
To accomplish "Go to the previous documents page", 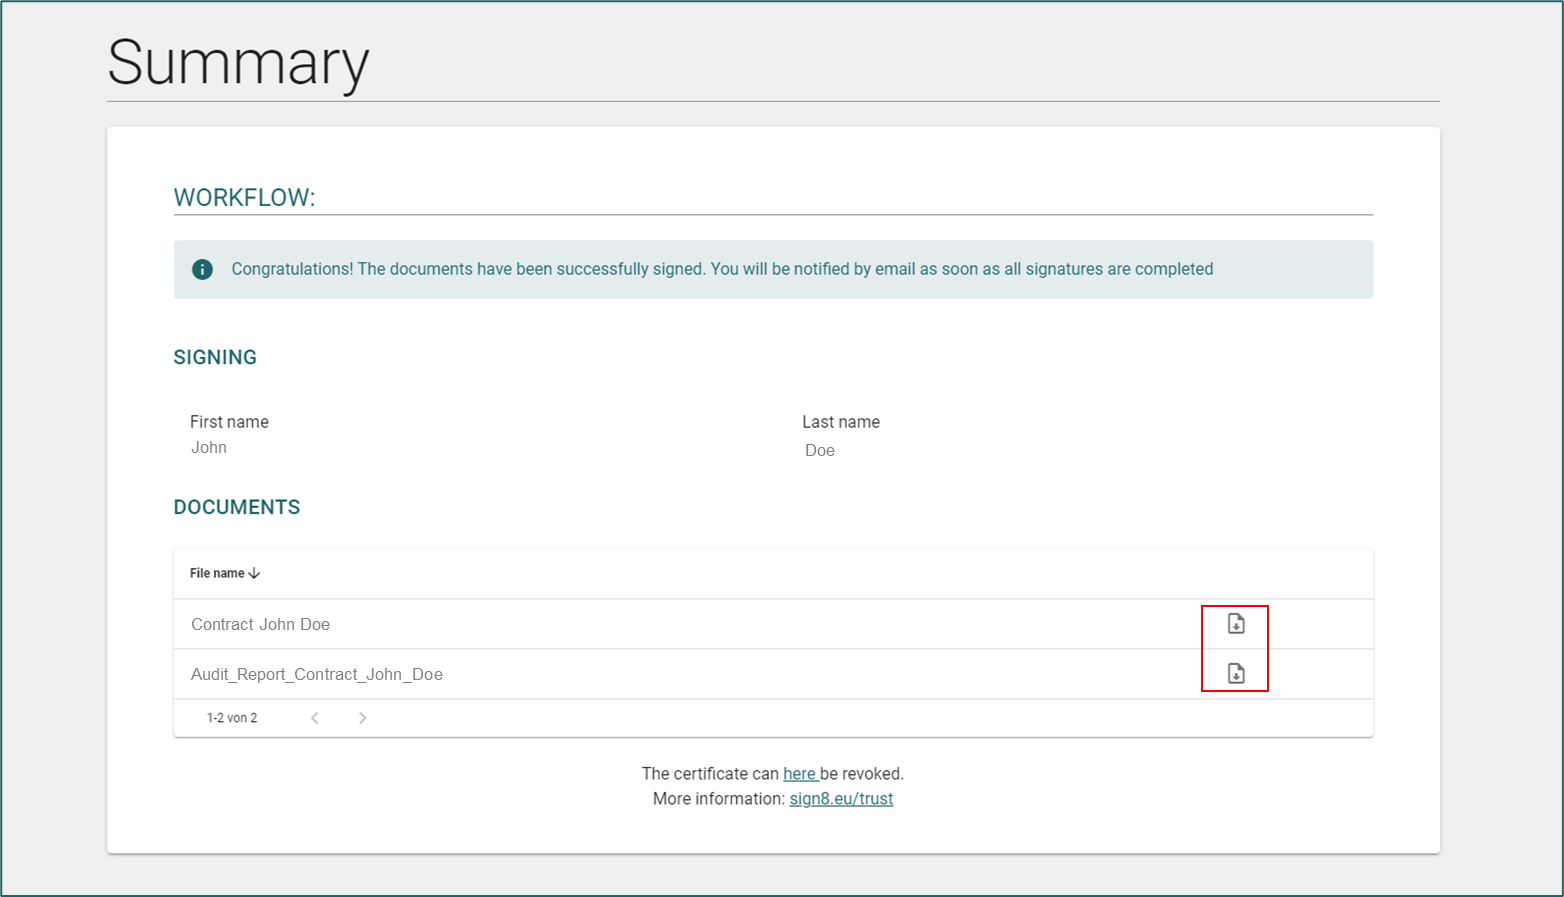I will click(315, 718).
